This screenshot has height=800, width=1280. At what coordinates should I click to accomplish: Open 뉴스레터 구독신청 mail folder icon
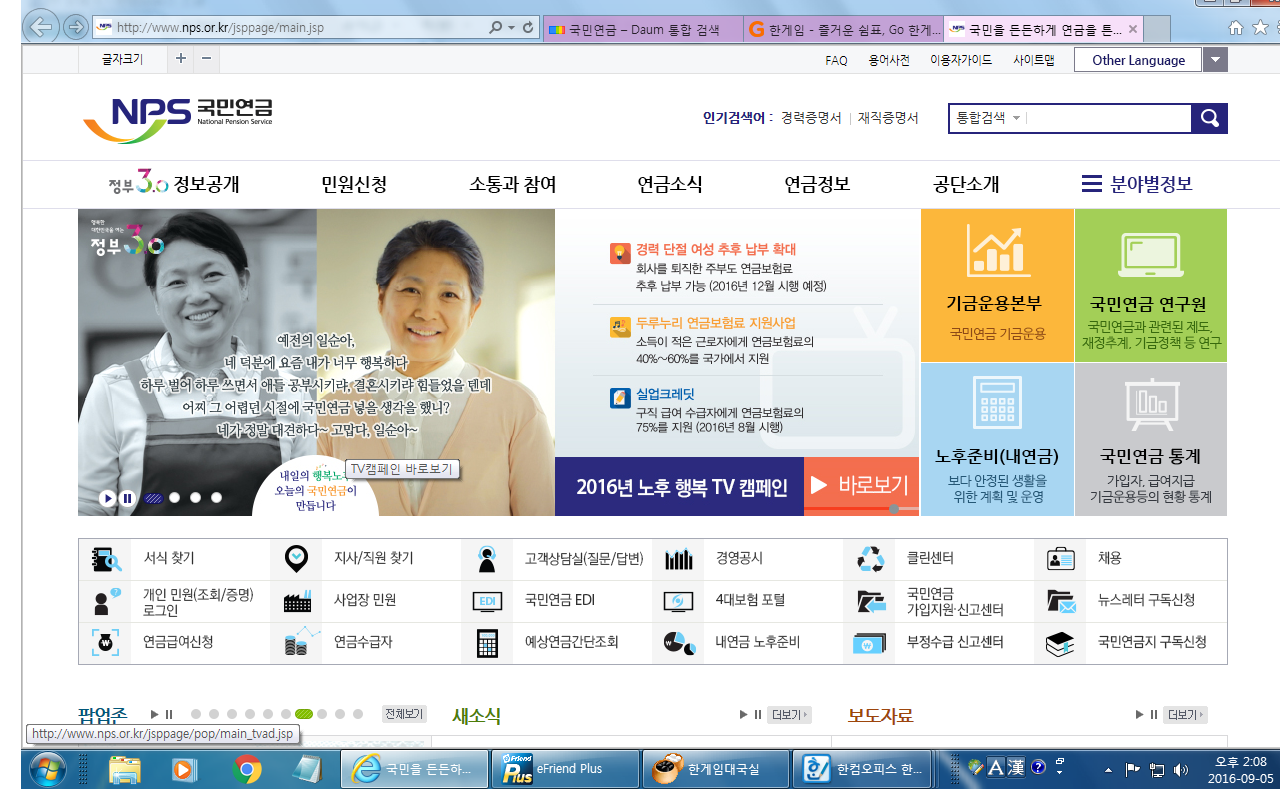(1061, 601)
